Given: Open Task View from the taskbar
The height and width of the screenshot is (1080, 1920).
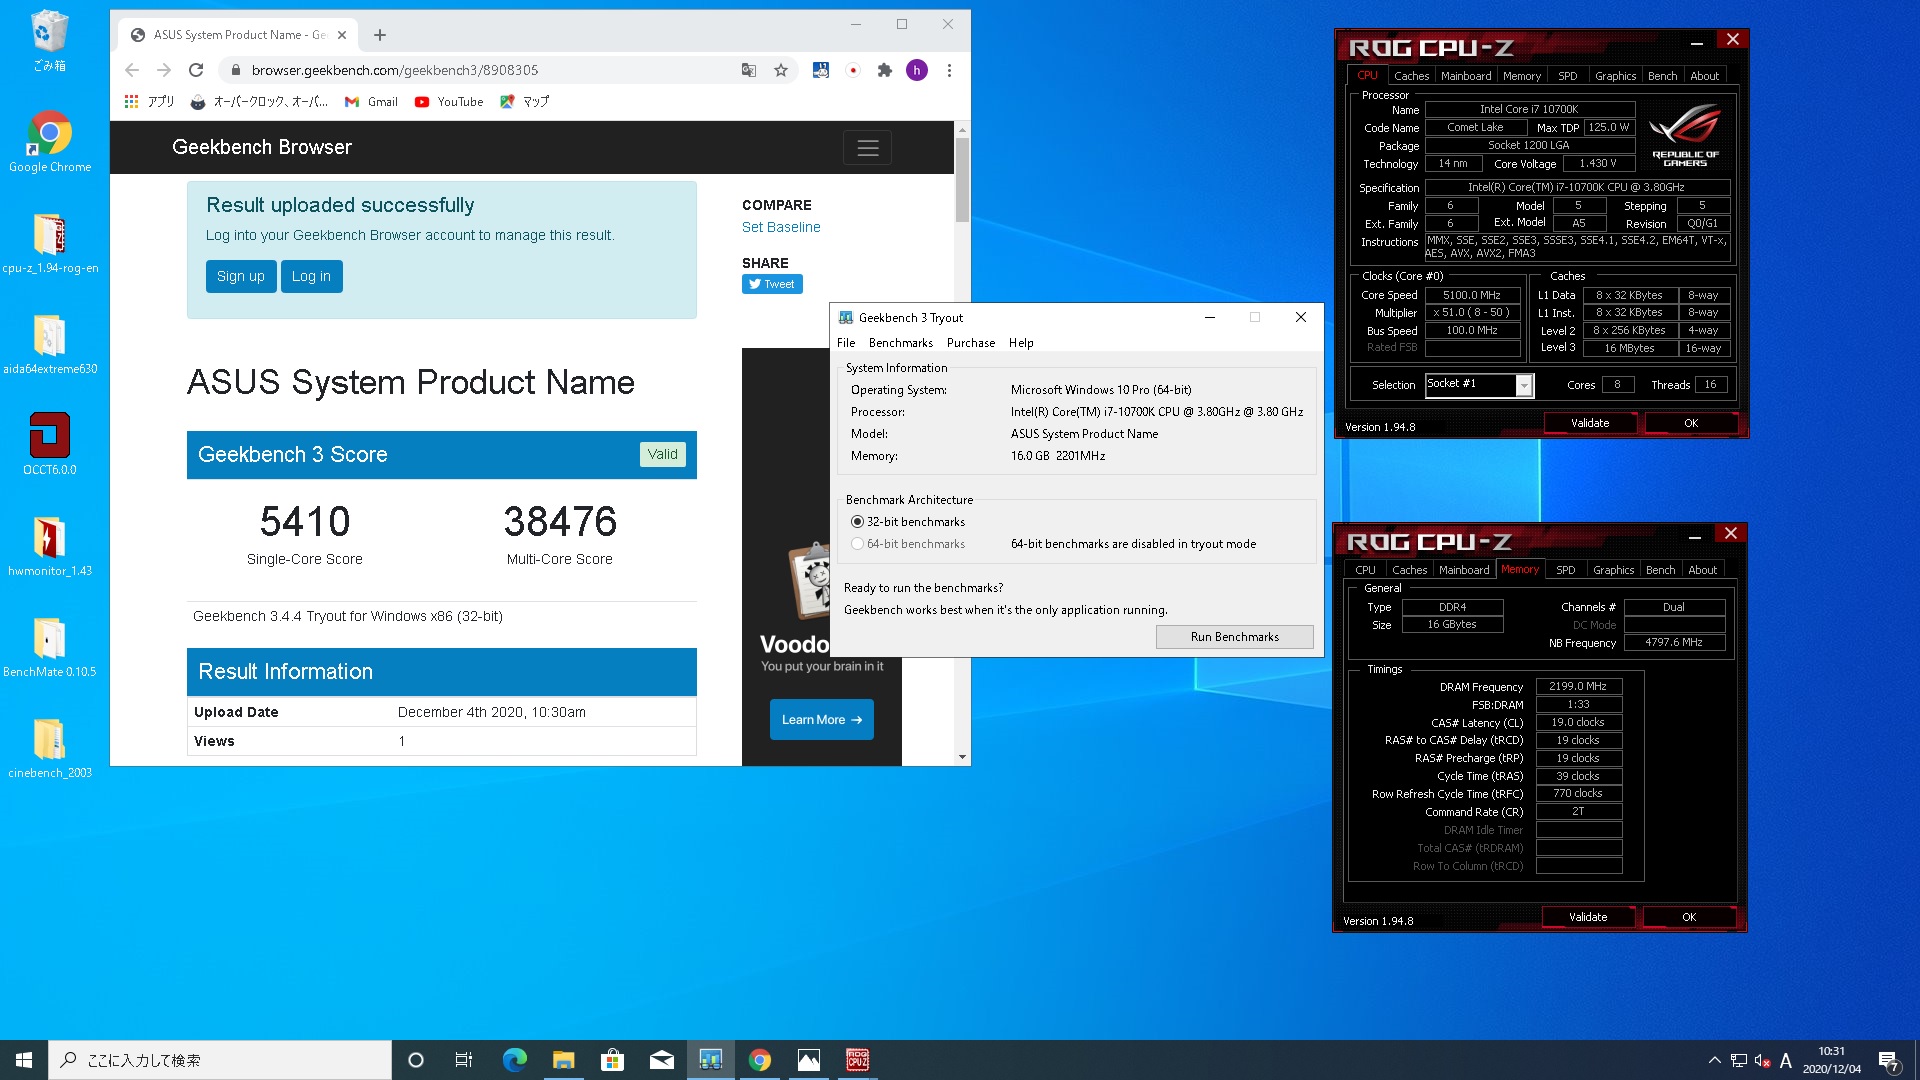Looking at the screenshot, I should coord(463,1060).
